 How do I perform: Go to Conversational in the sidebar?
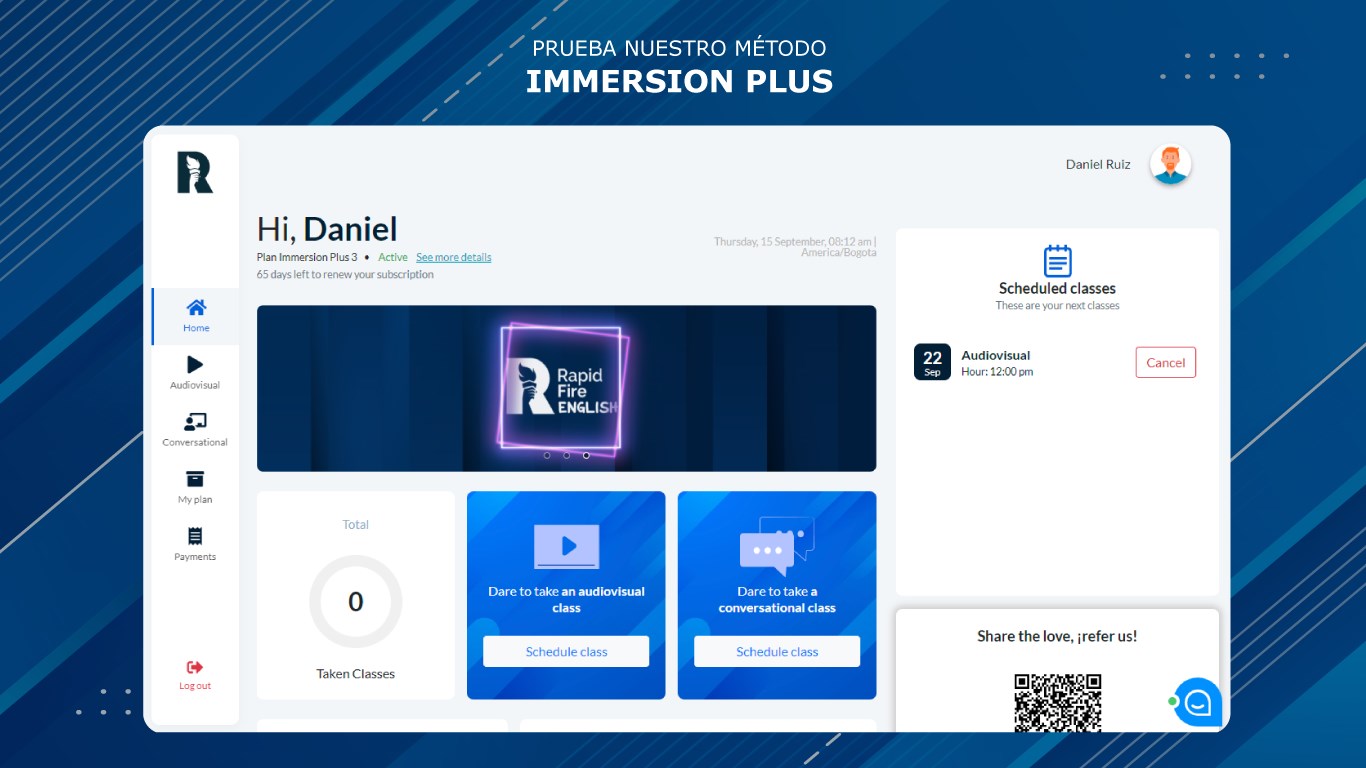click(195, 430)
